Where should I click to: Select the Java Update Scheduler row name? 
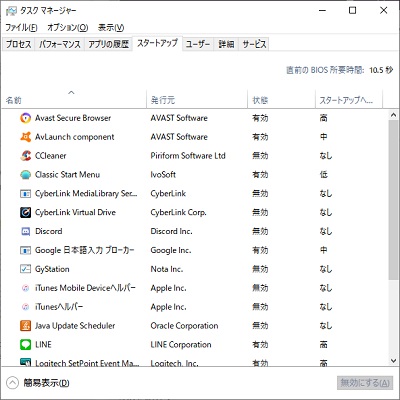tap(75, 326)
